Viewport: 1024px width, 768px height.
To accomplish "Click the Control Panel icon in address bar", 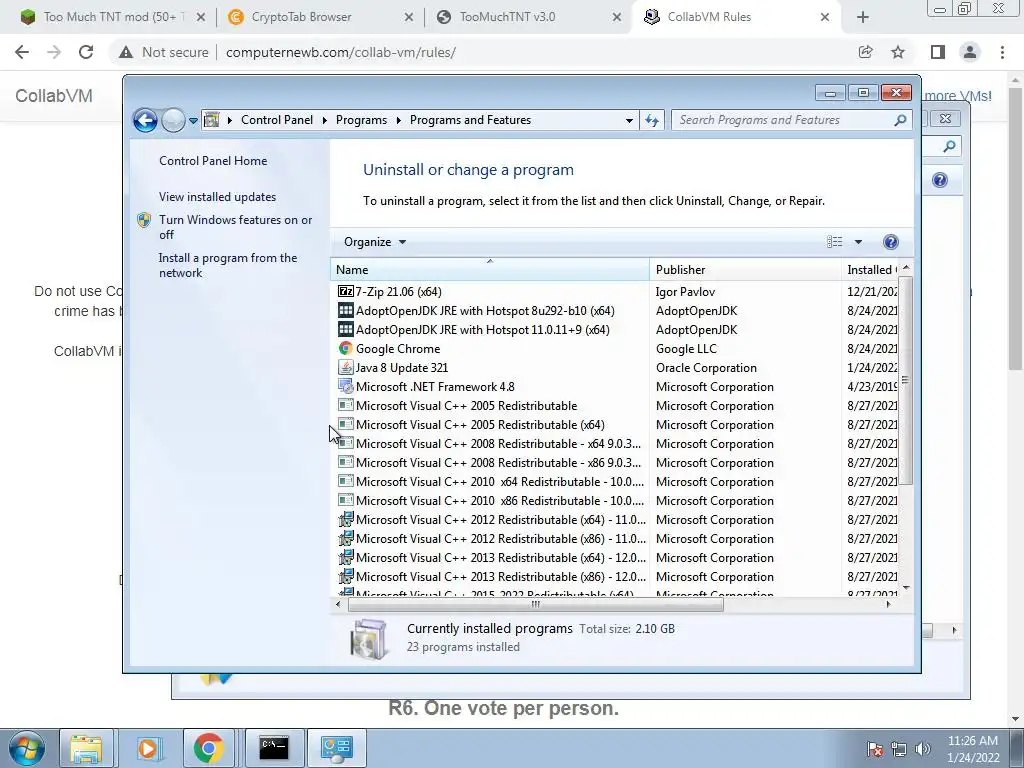I will (x=212, y=120).
